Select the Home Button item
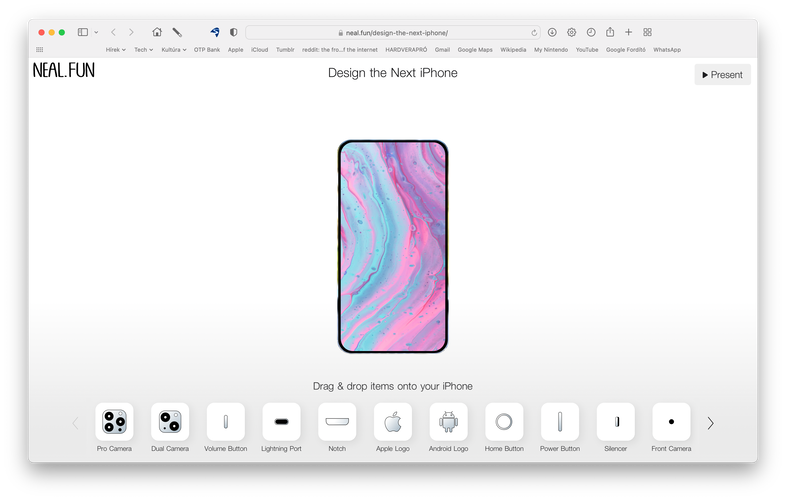The height and width of the screenshot is (500, 786). tap(504, 422)
